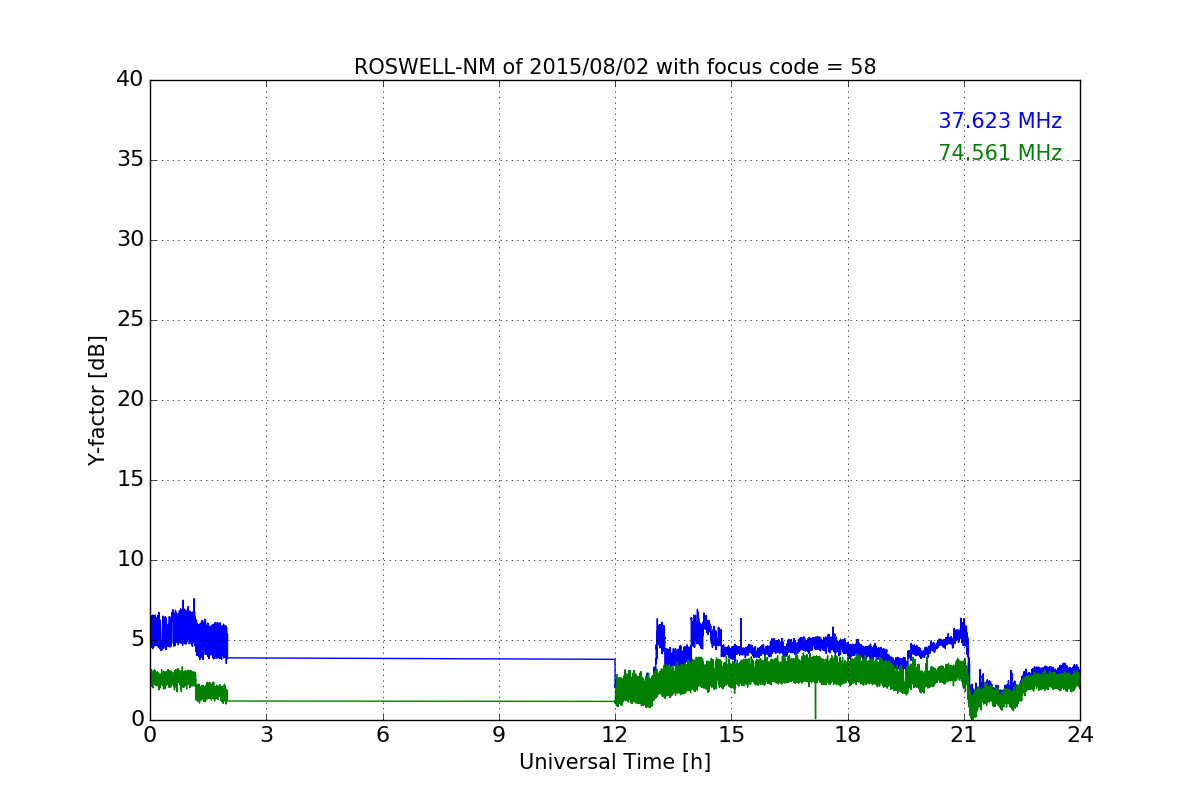Click the y-axis tick label 20
Screen dimensions: 1200x800
coord(130,400)
